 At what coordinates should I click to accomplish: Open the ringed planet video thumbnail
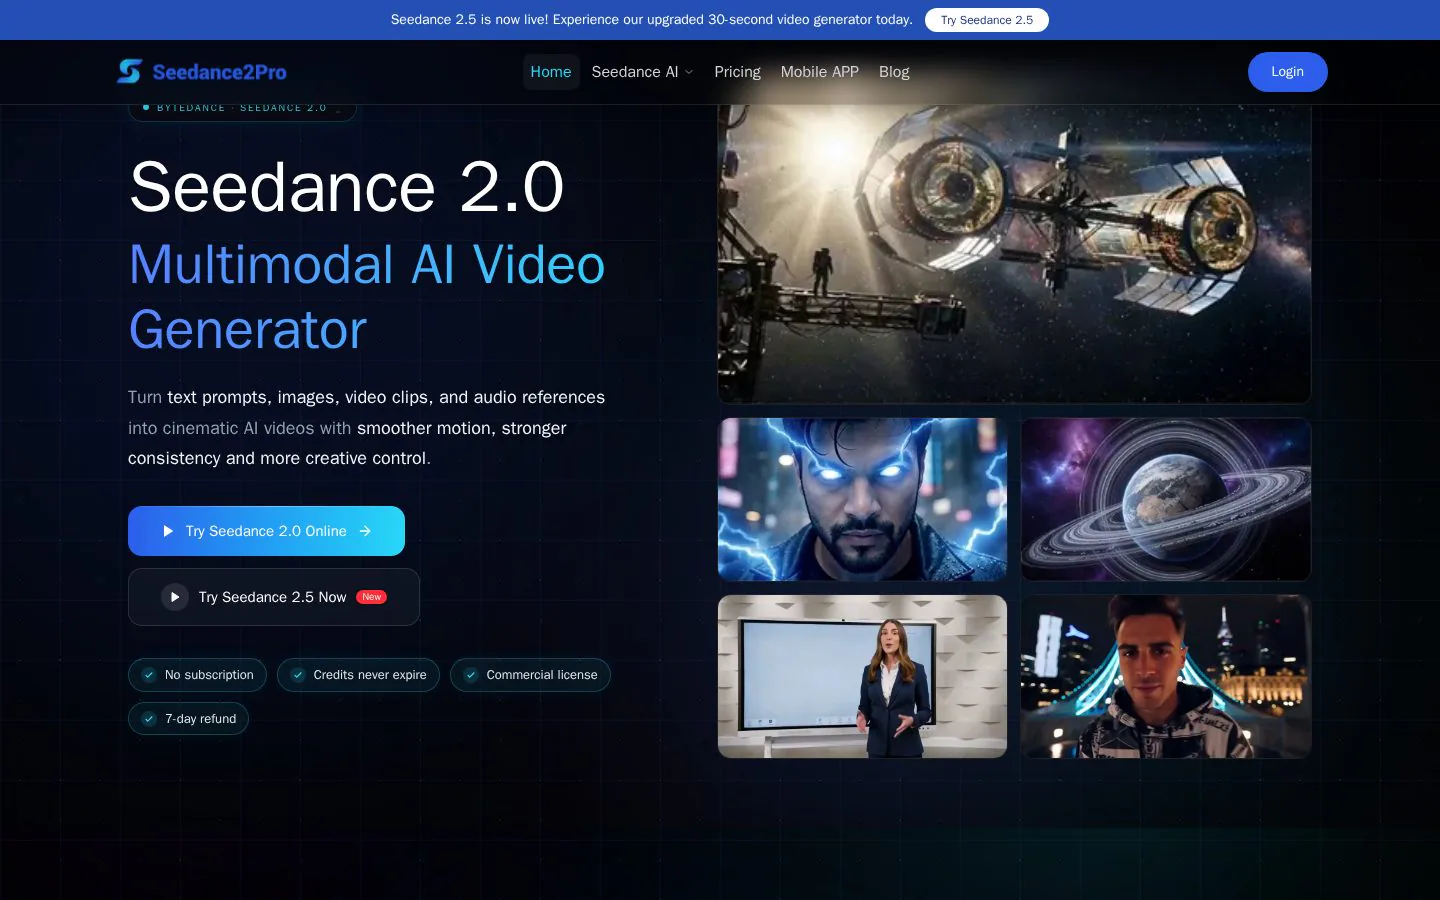tap(1166, 499)
